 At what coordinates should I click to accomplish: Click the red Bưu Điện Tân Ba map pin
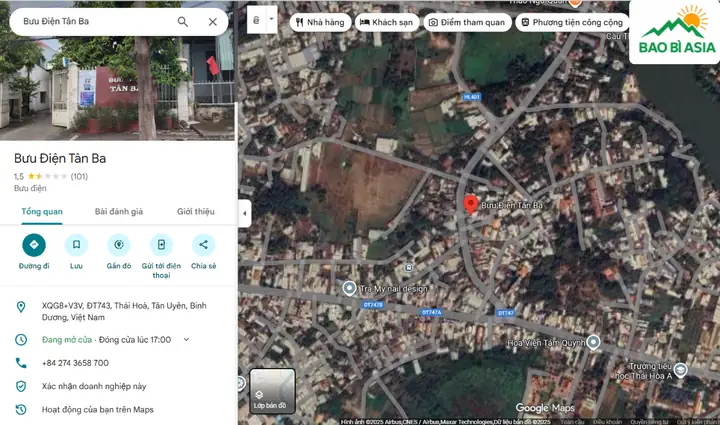pos(470,205)
